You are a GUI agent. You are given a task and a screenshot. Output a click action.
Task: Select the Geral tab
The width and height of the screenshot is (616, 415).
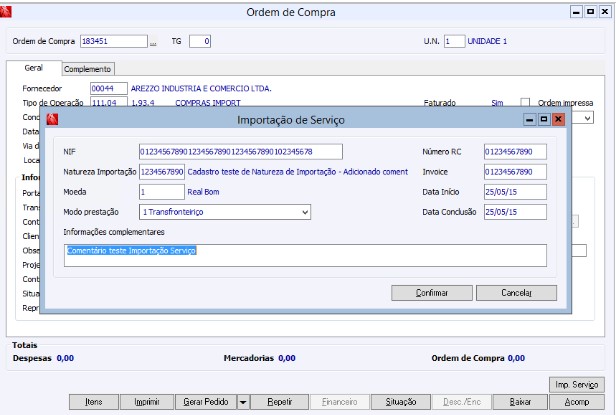pyautogui.click(x=34, y=68)
